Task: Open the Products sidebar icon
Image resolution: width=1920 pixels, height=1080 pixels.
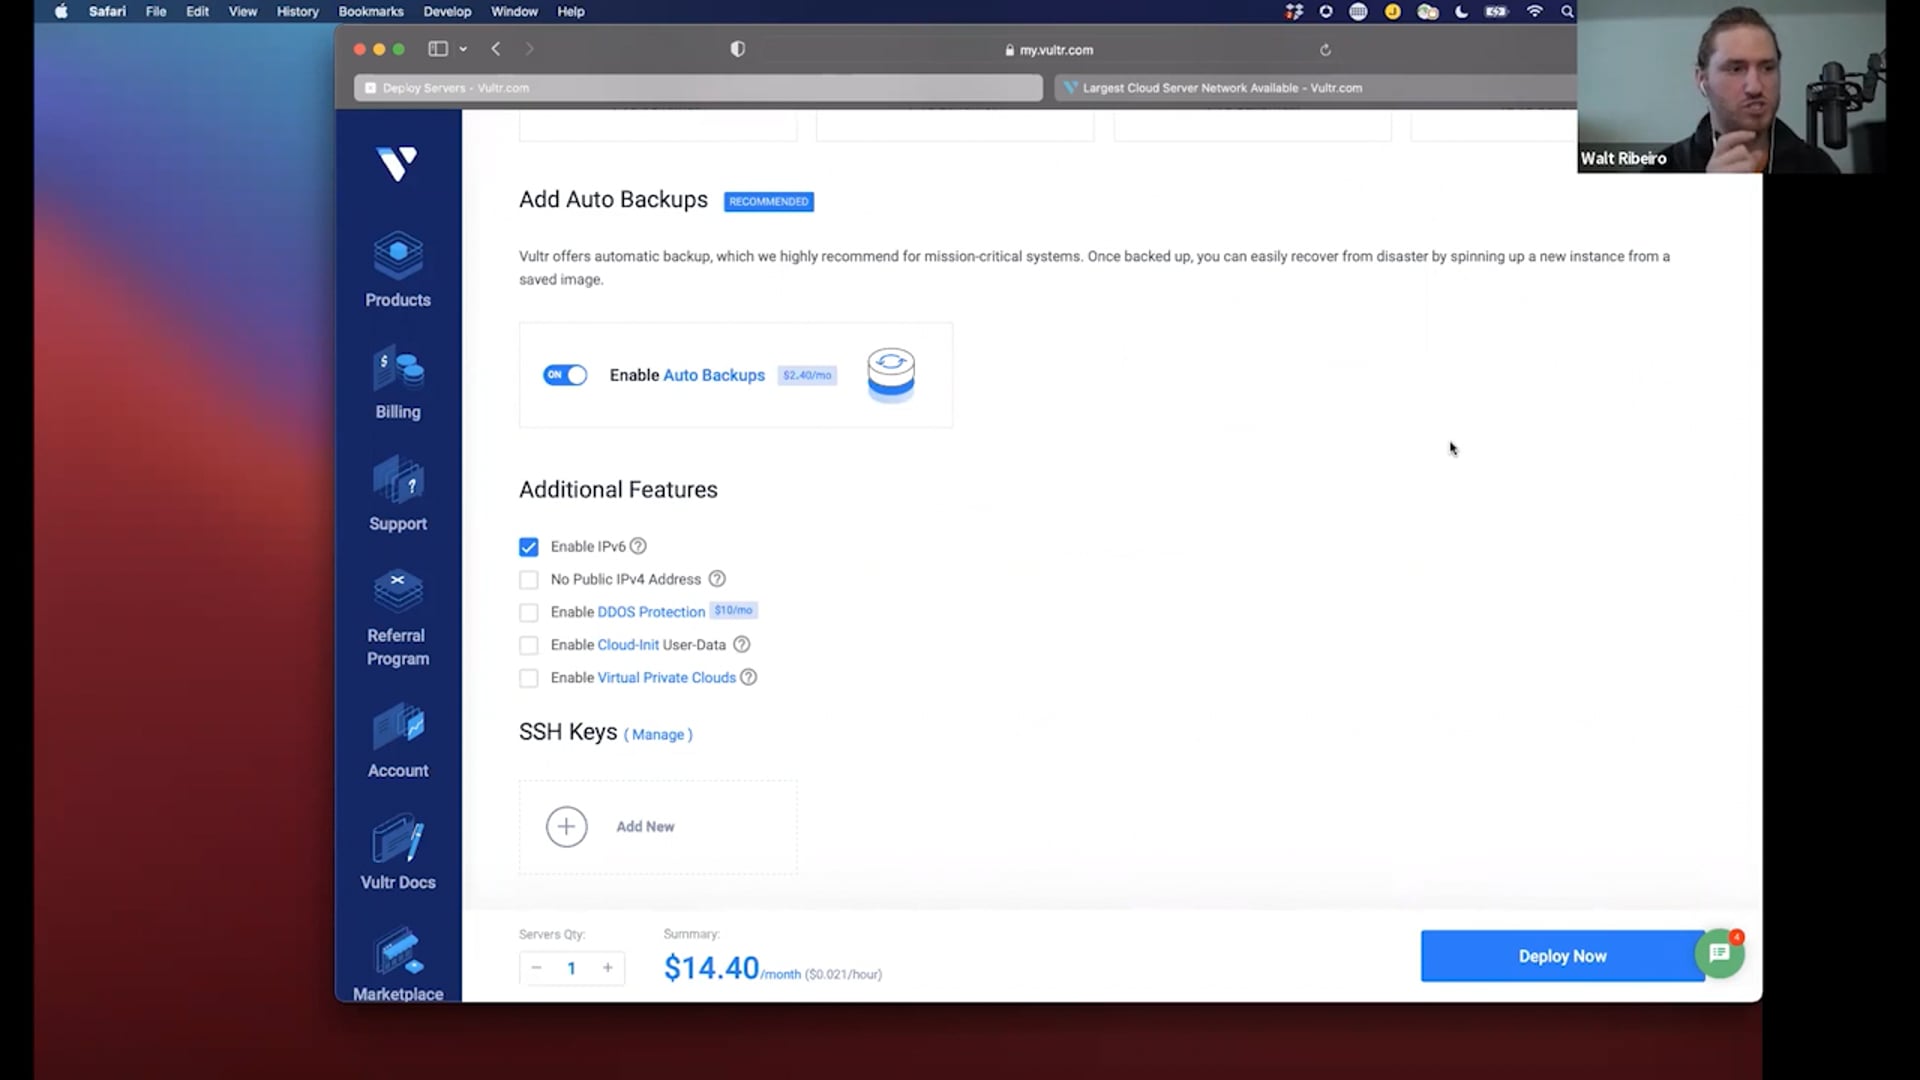Action: 398,257
